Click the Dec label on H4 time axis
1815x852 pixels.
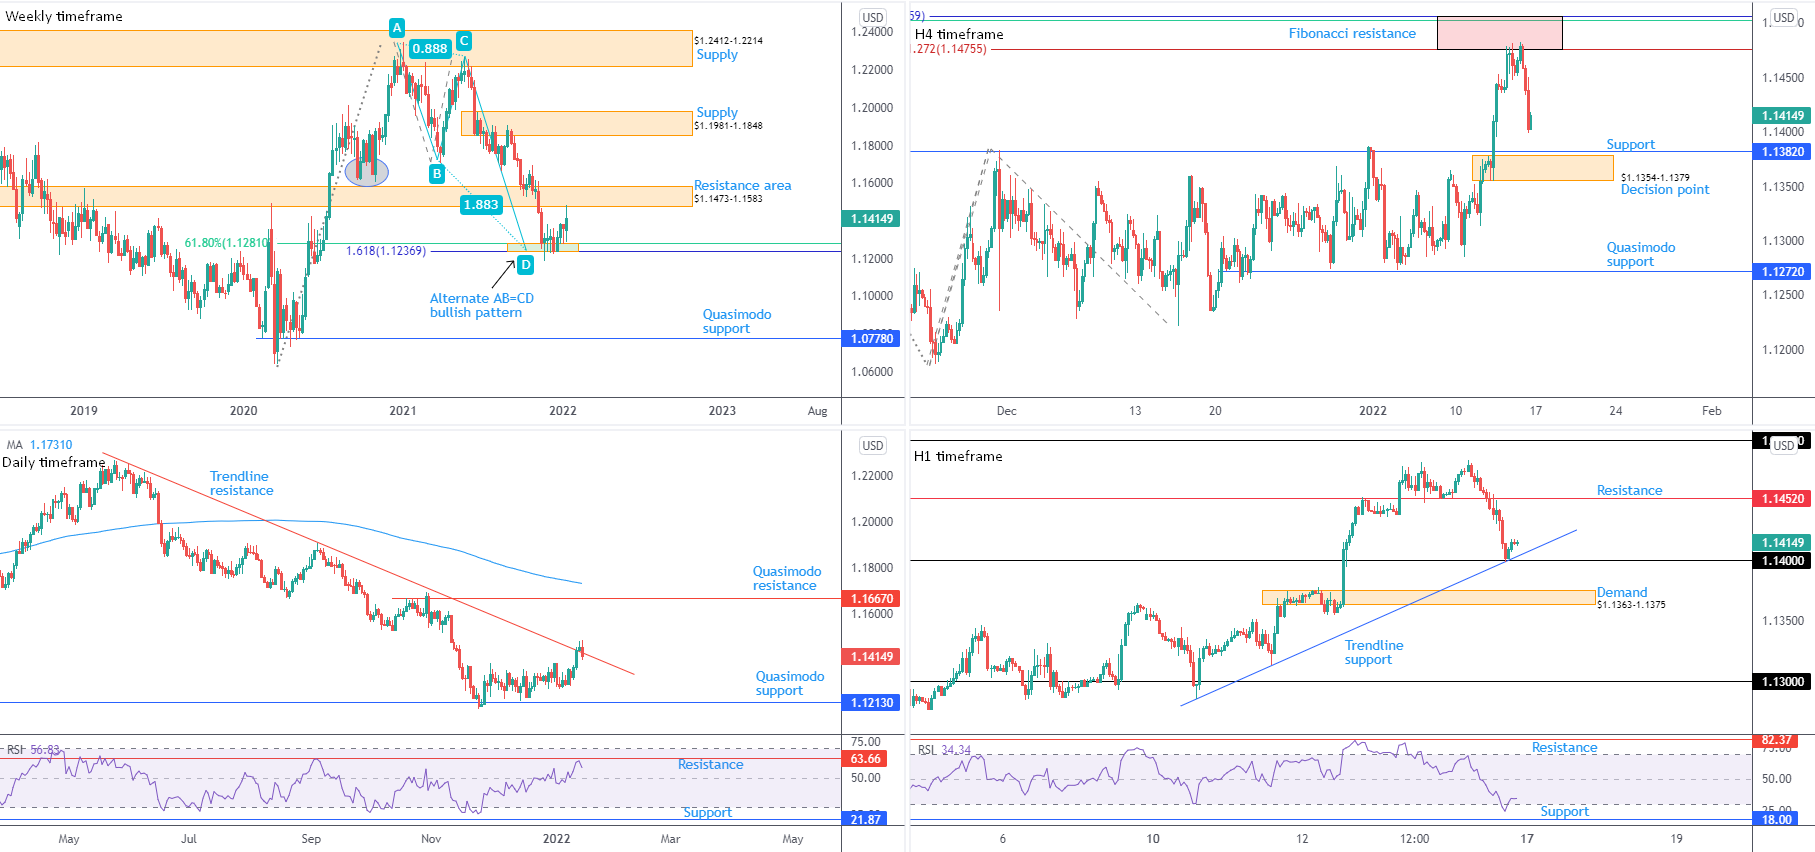pyautogui.click(x=1007, y=410)
